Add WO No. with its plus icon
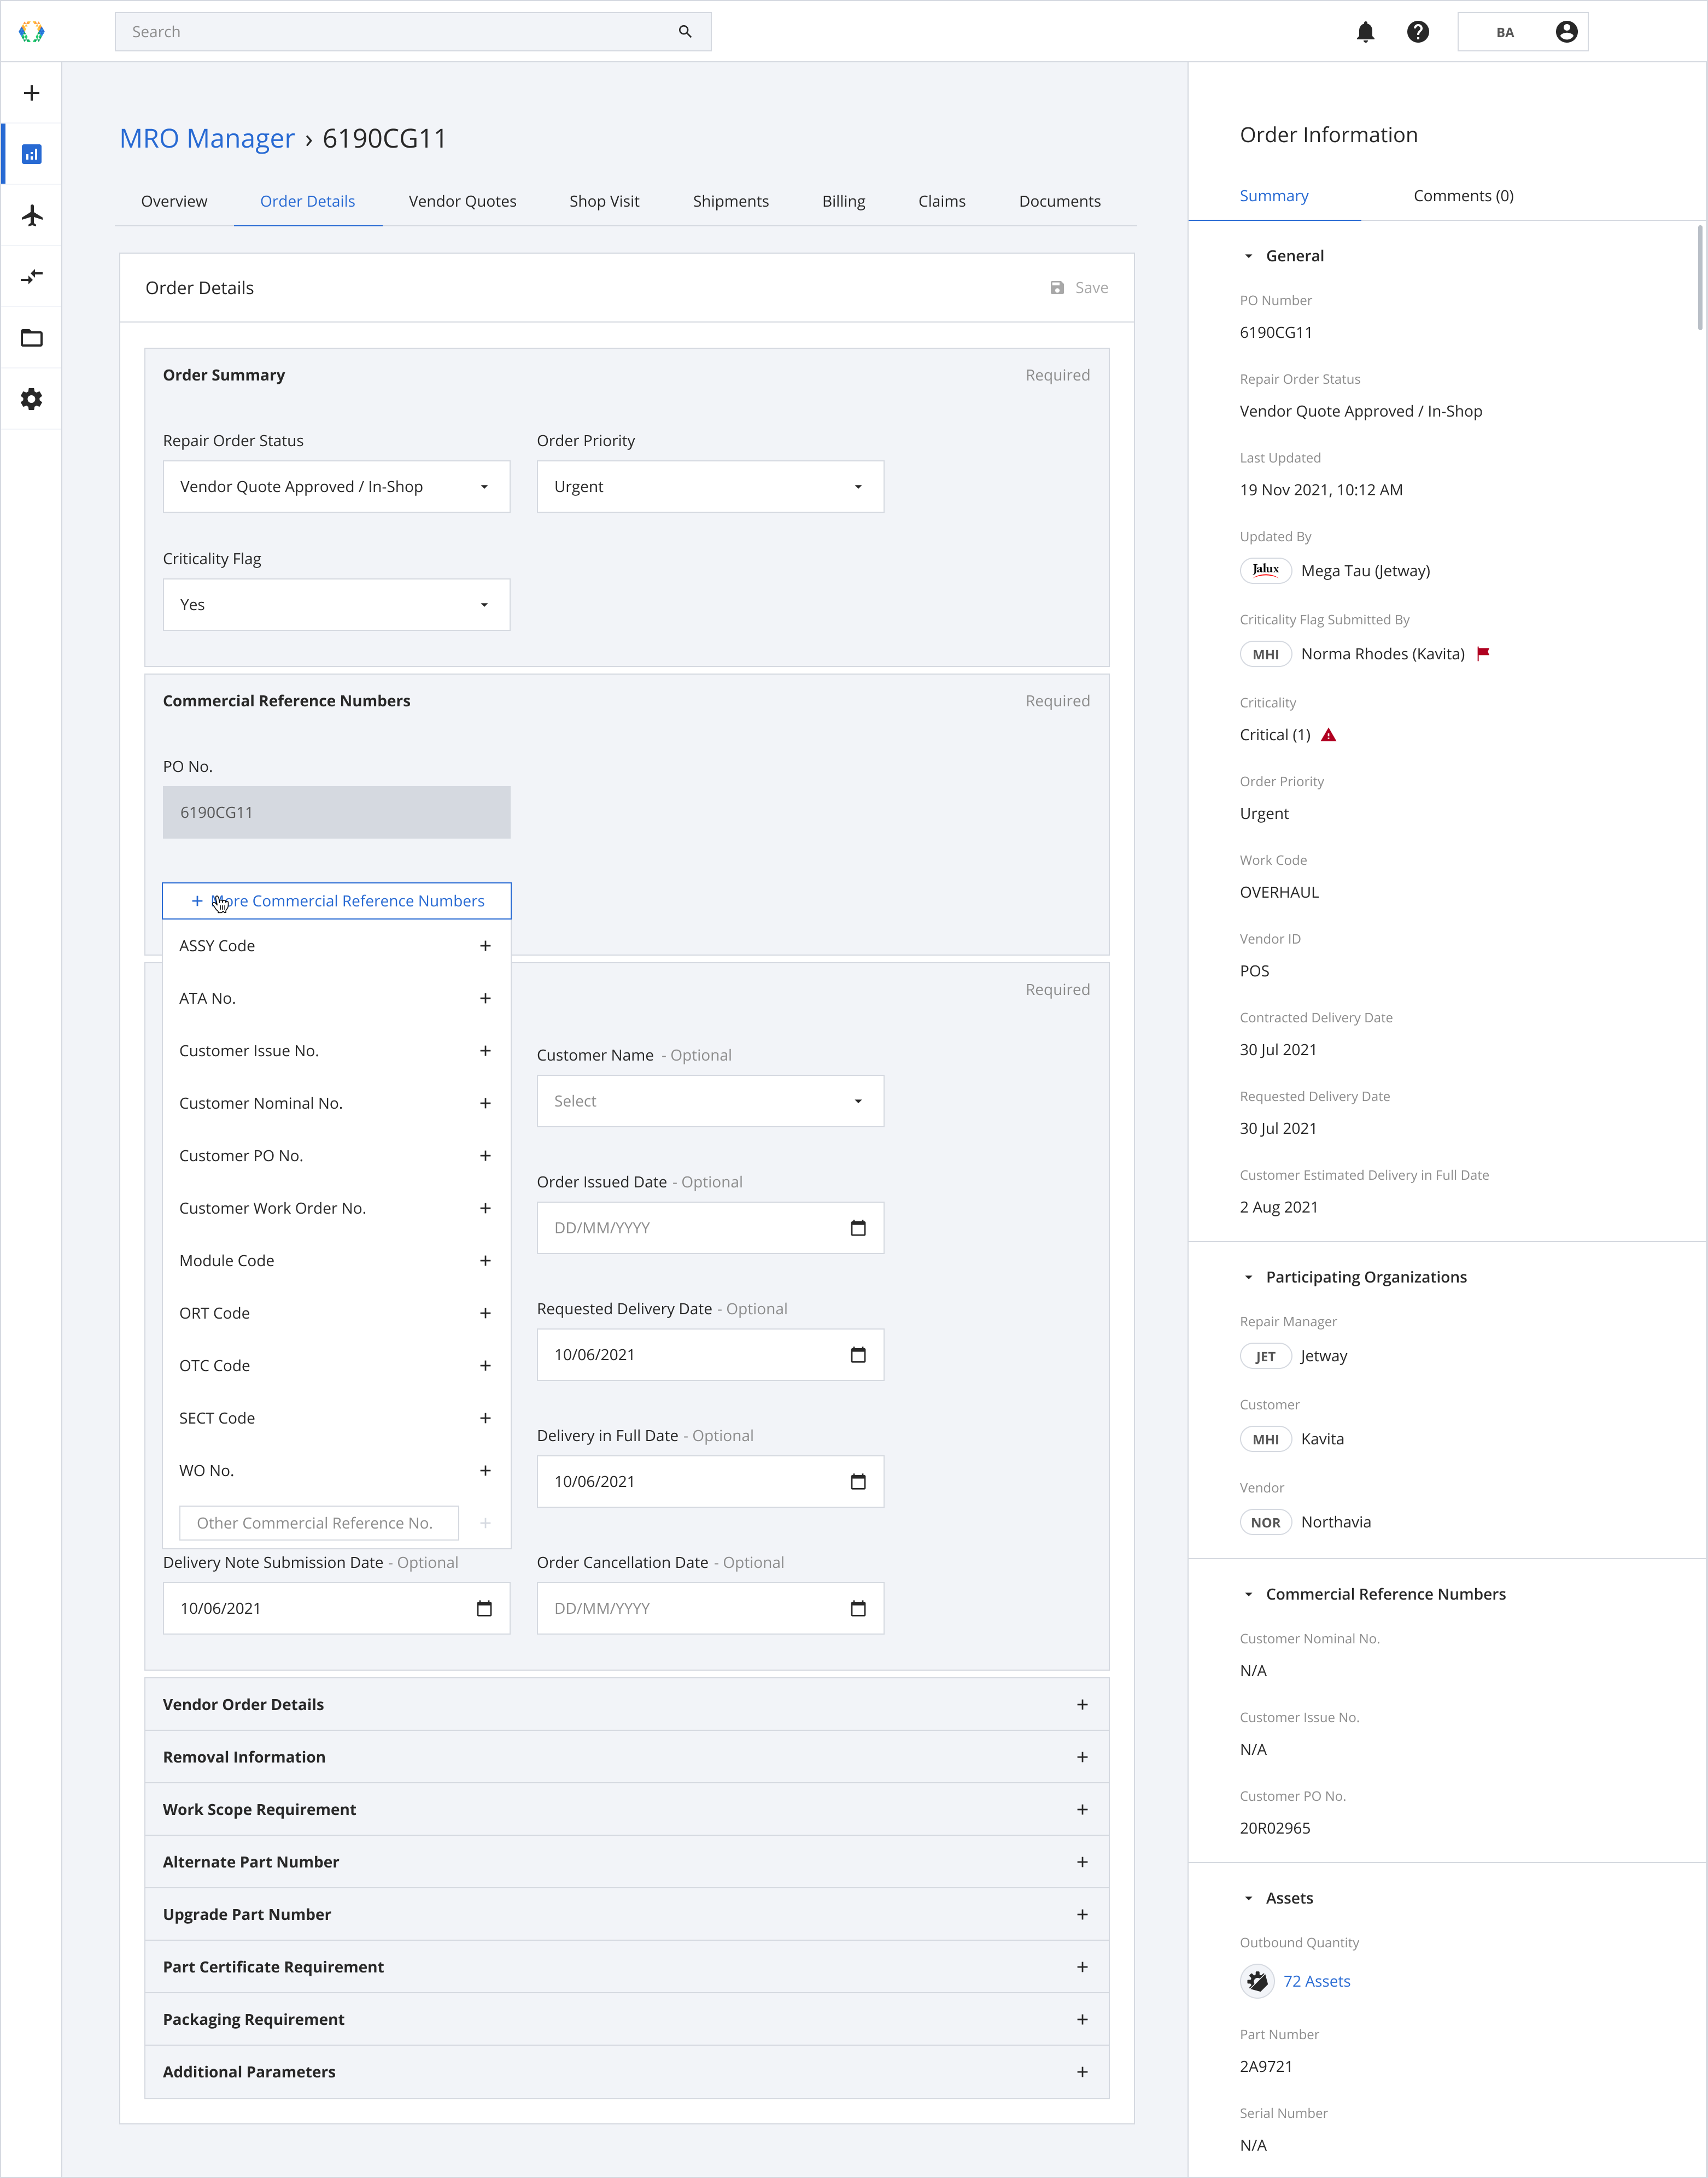The height and width of the screenshot is (2178, 1708). tap(485, 1471)
